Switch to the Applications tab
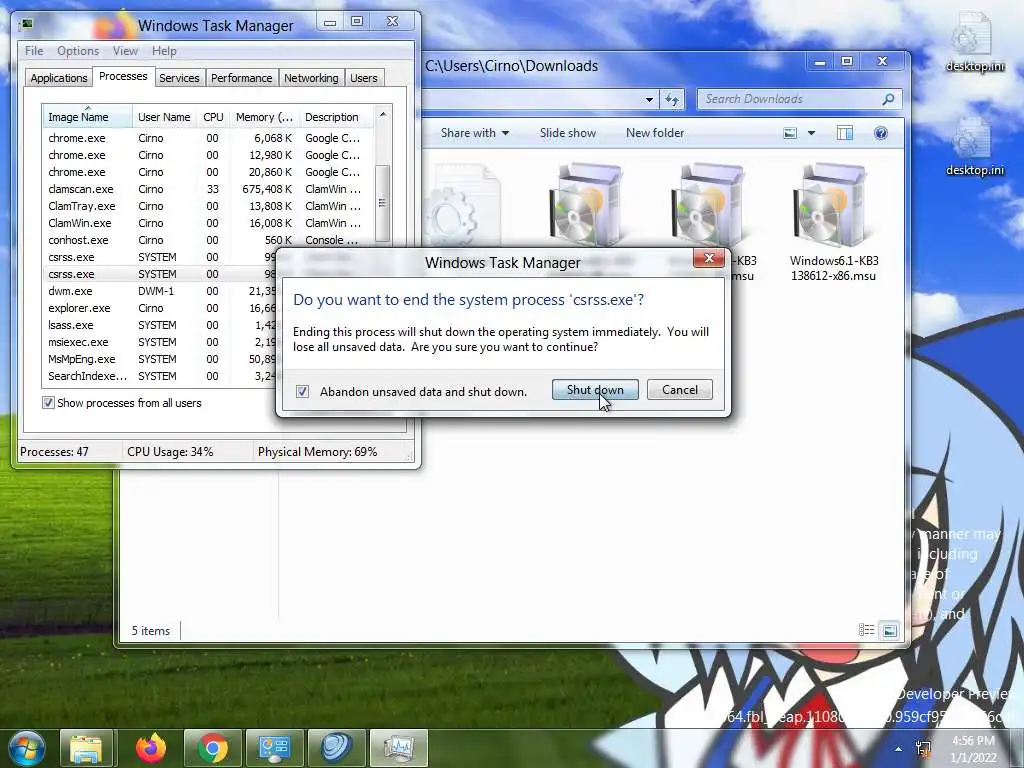Viewport: 1024px width, 768px height. click(x=59, y=78)
